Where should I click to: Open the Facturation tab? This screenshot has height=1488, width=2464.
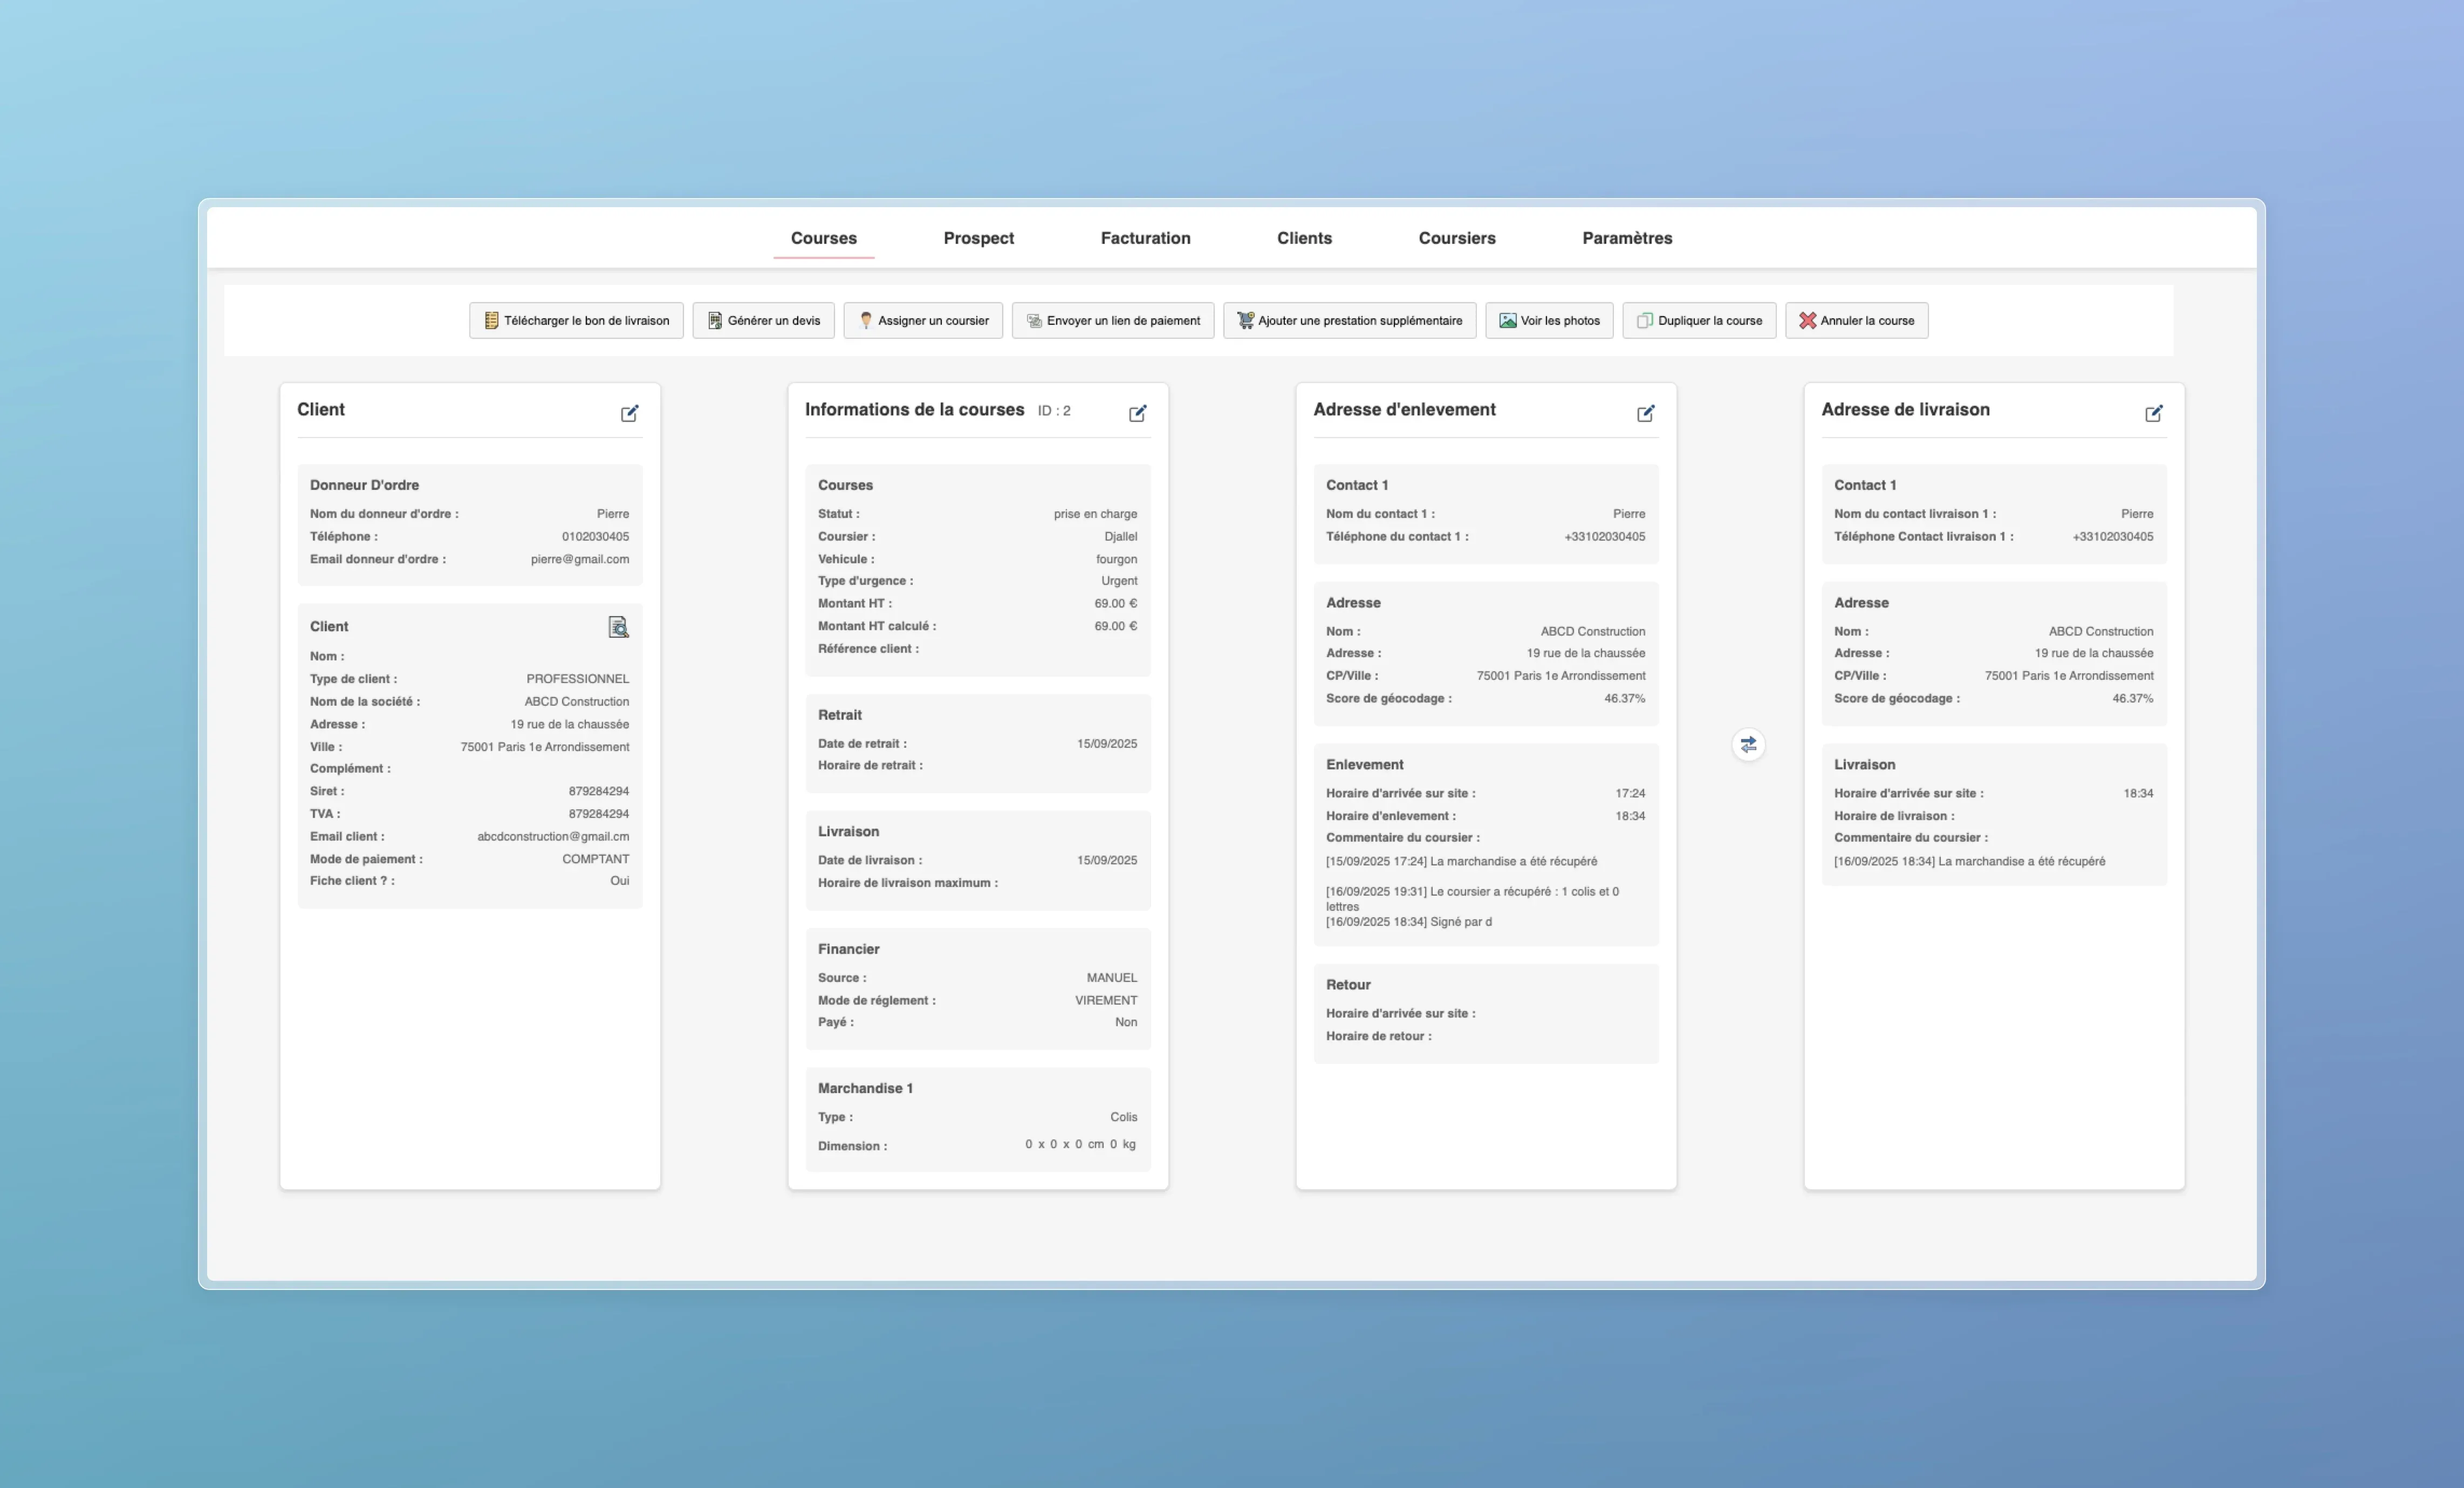click(x=1145, y=238)
